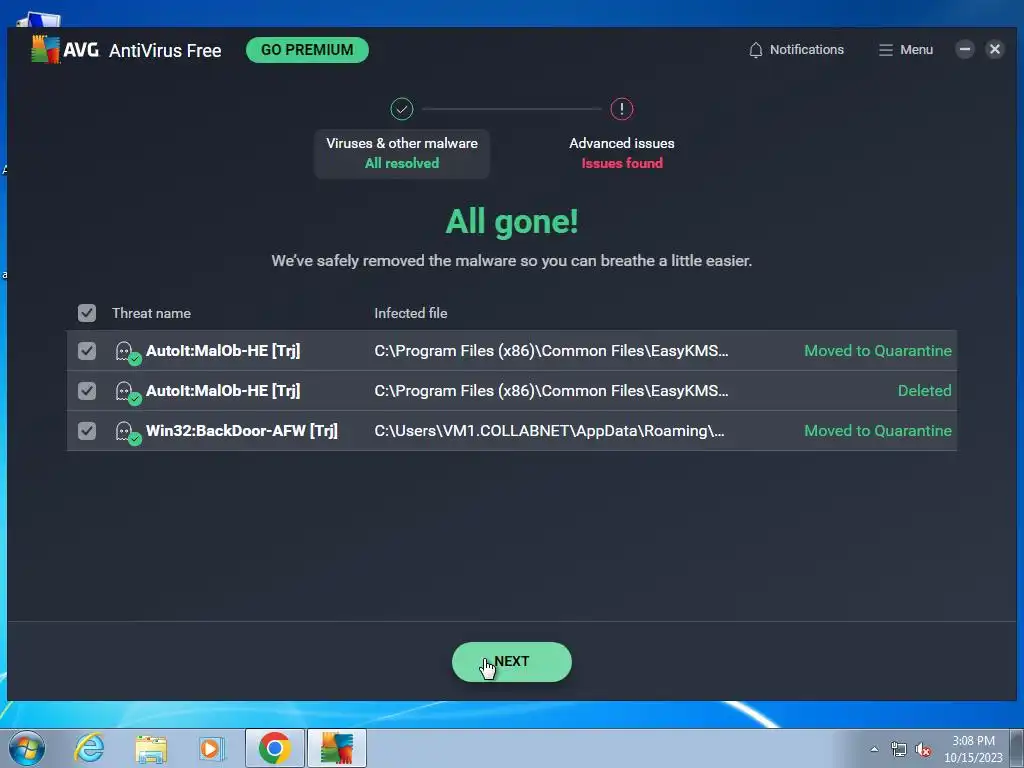
Task: Click ghost icon of Deleted AutoIt row
Action: point(127,392)
